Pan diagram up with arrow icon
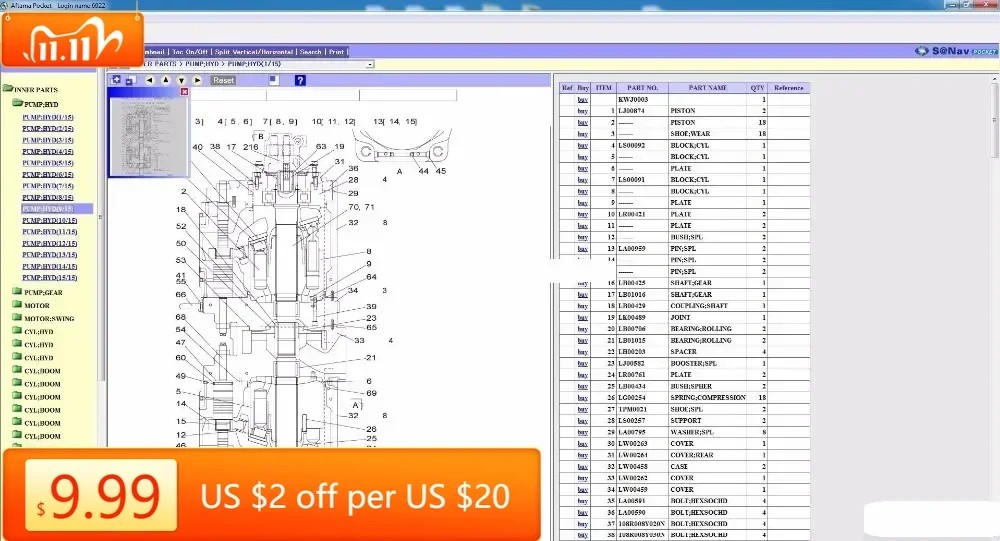 point(166,80)
